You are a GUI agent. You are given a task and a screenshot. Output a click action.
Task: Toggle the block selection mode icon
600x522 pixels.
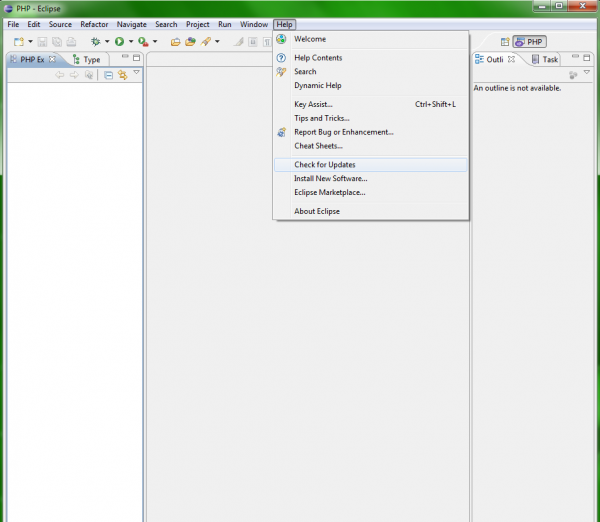[x=253, y=41]
